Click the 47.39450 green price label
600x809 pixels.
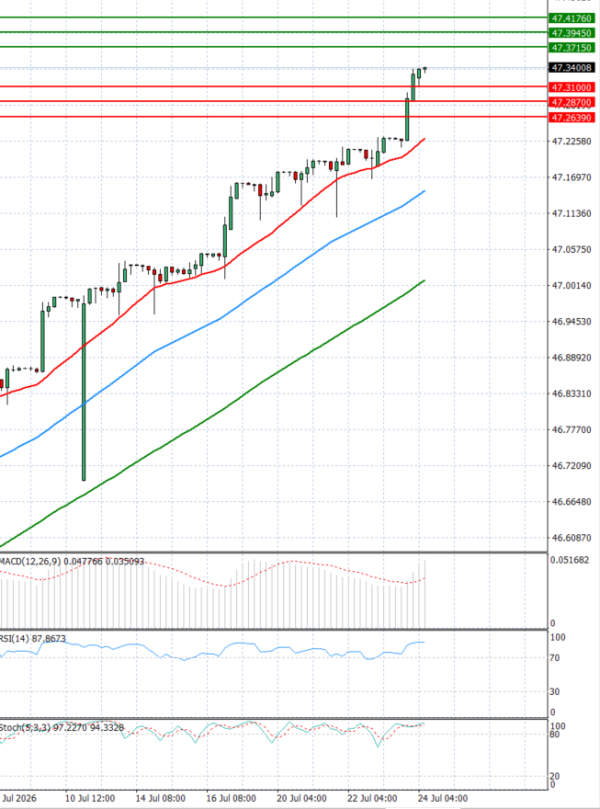coord(571,33)
